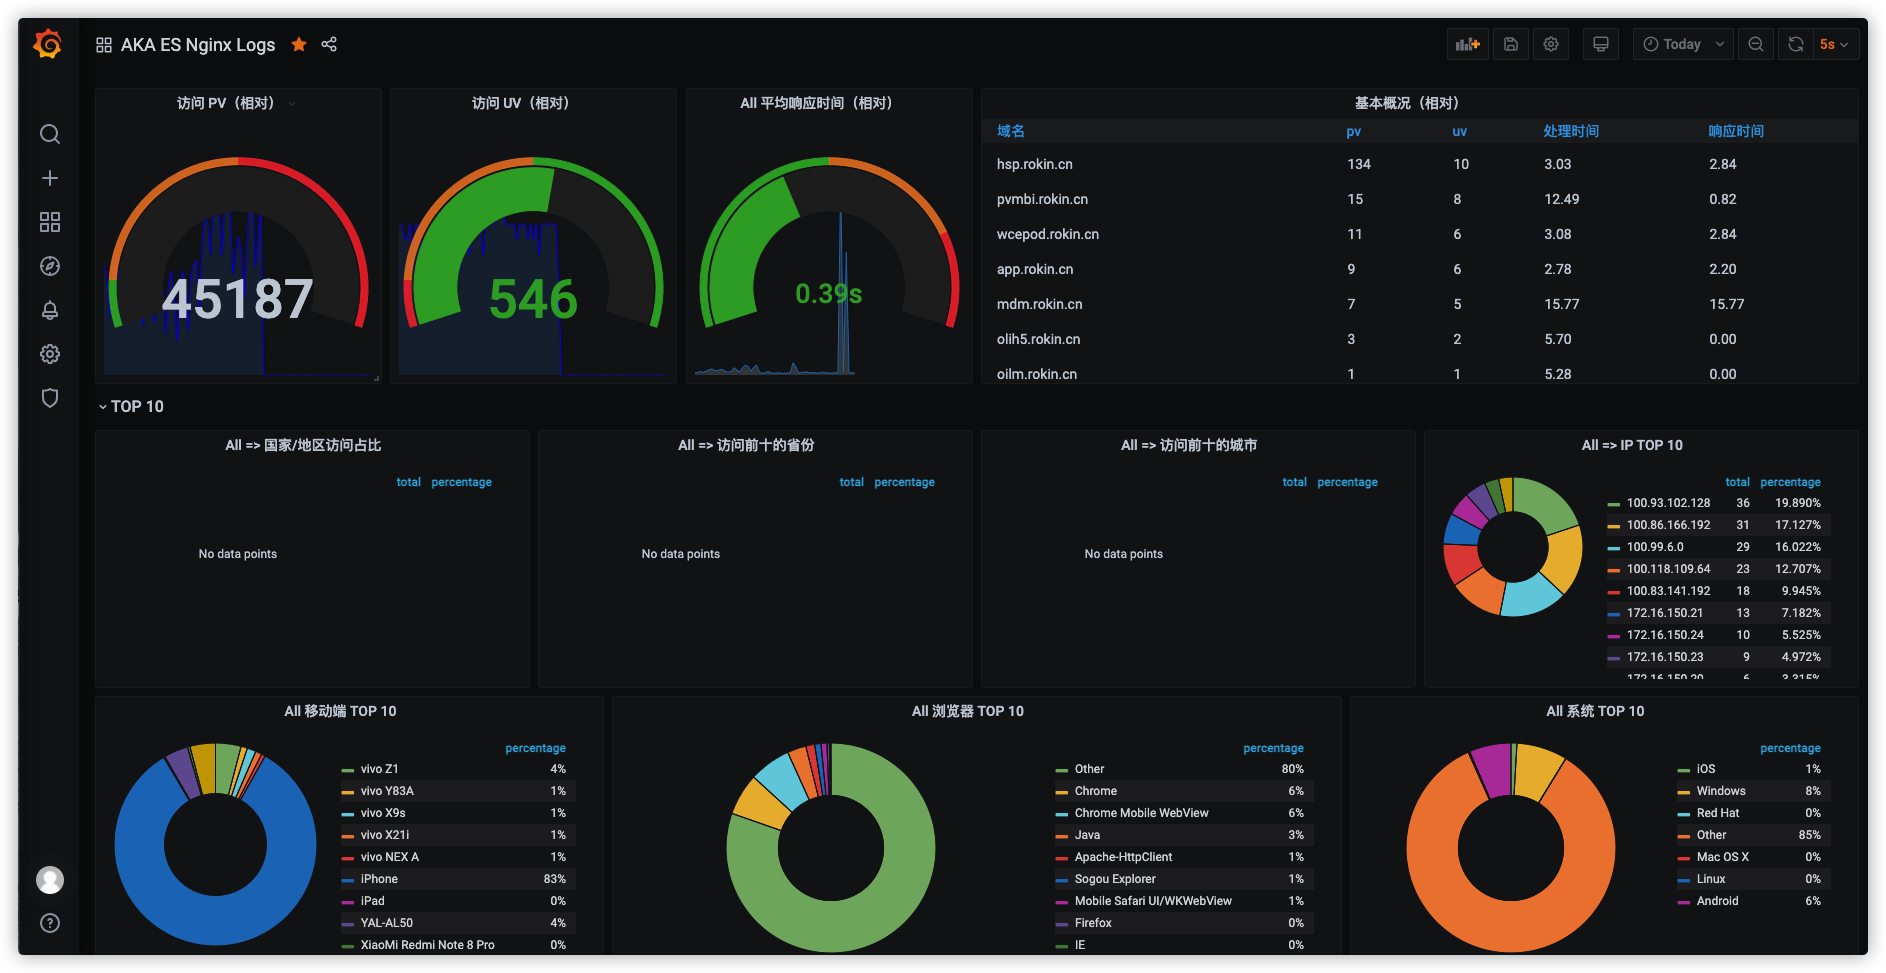Sort IP TOP 10 legend by total
The width and height of the screenshot is (1886, 973).
[x=1737, y=482]
